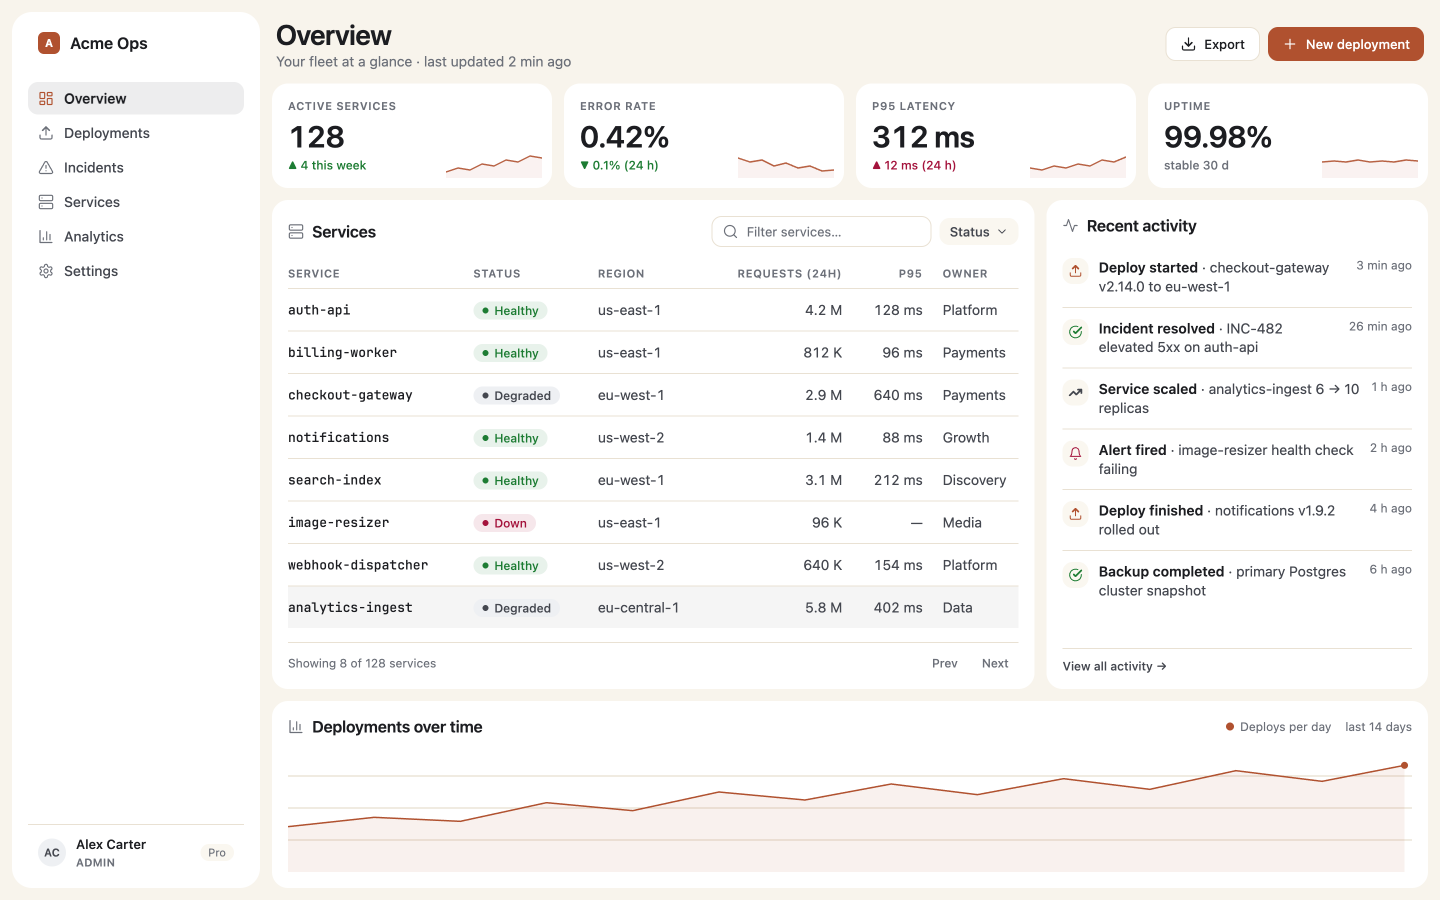Click the Services server icon in sidebar
Image resolution: width=1440 pixels, height=900 pixels.
pyautogui.click(x=46, y=202)
